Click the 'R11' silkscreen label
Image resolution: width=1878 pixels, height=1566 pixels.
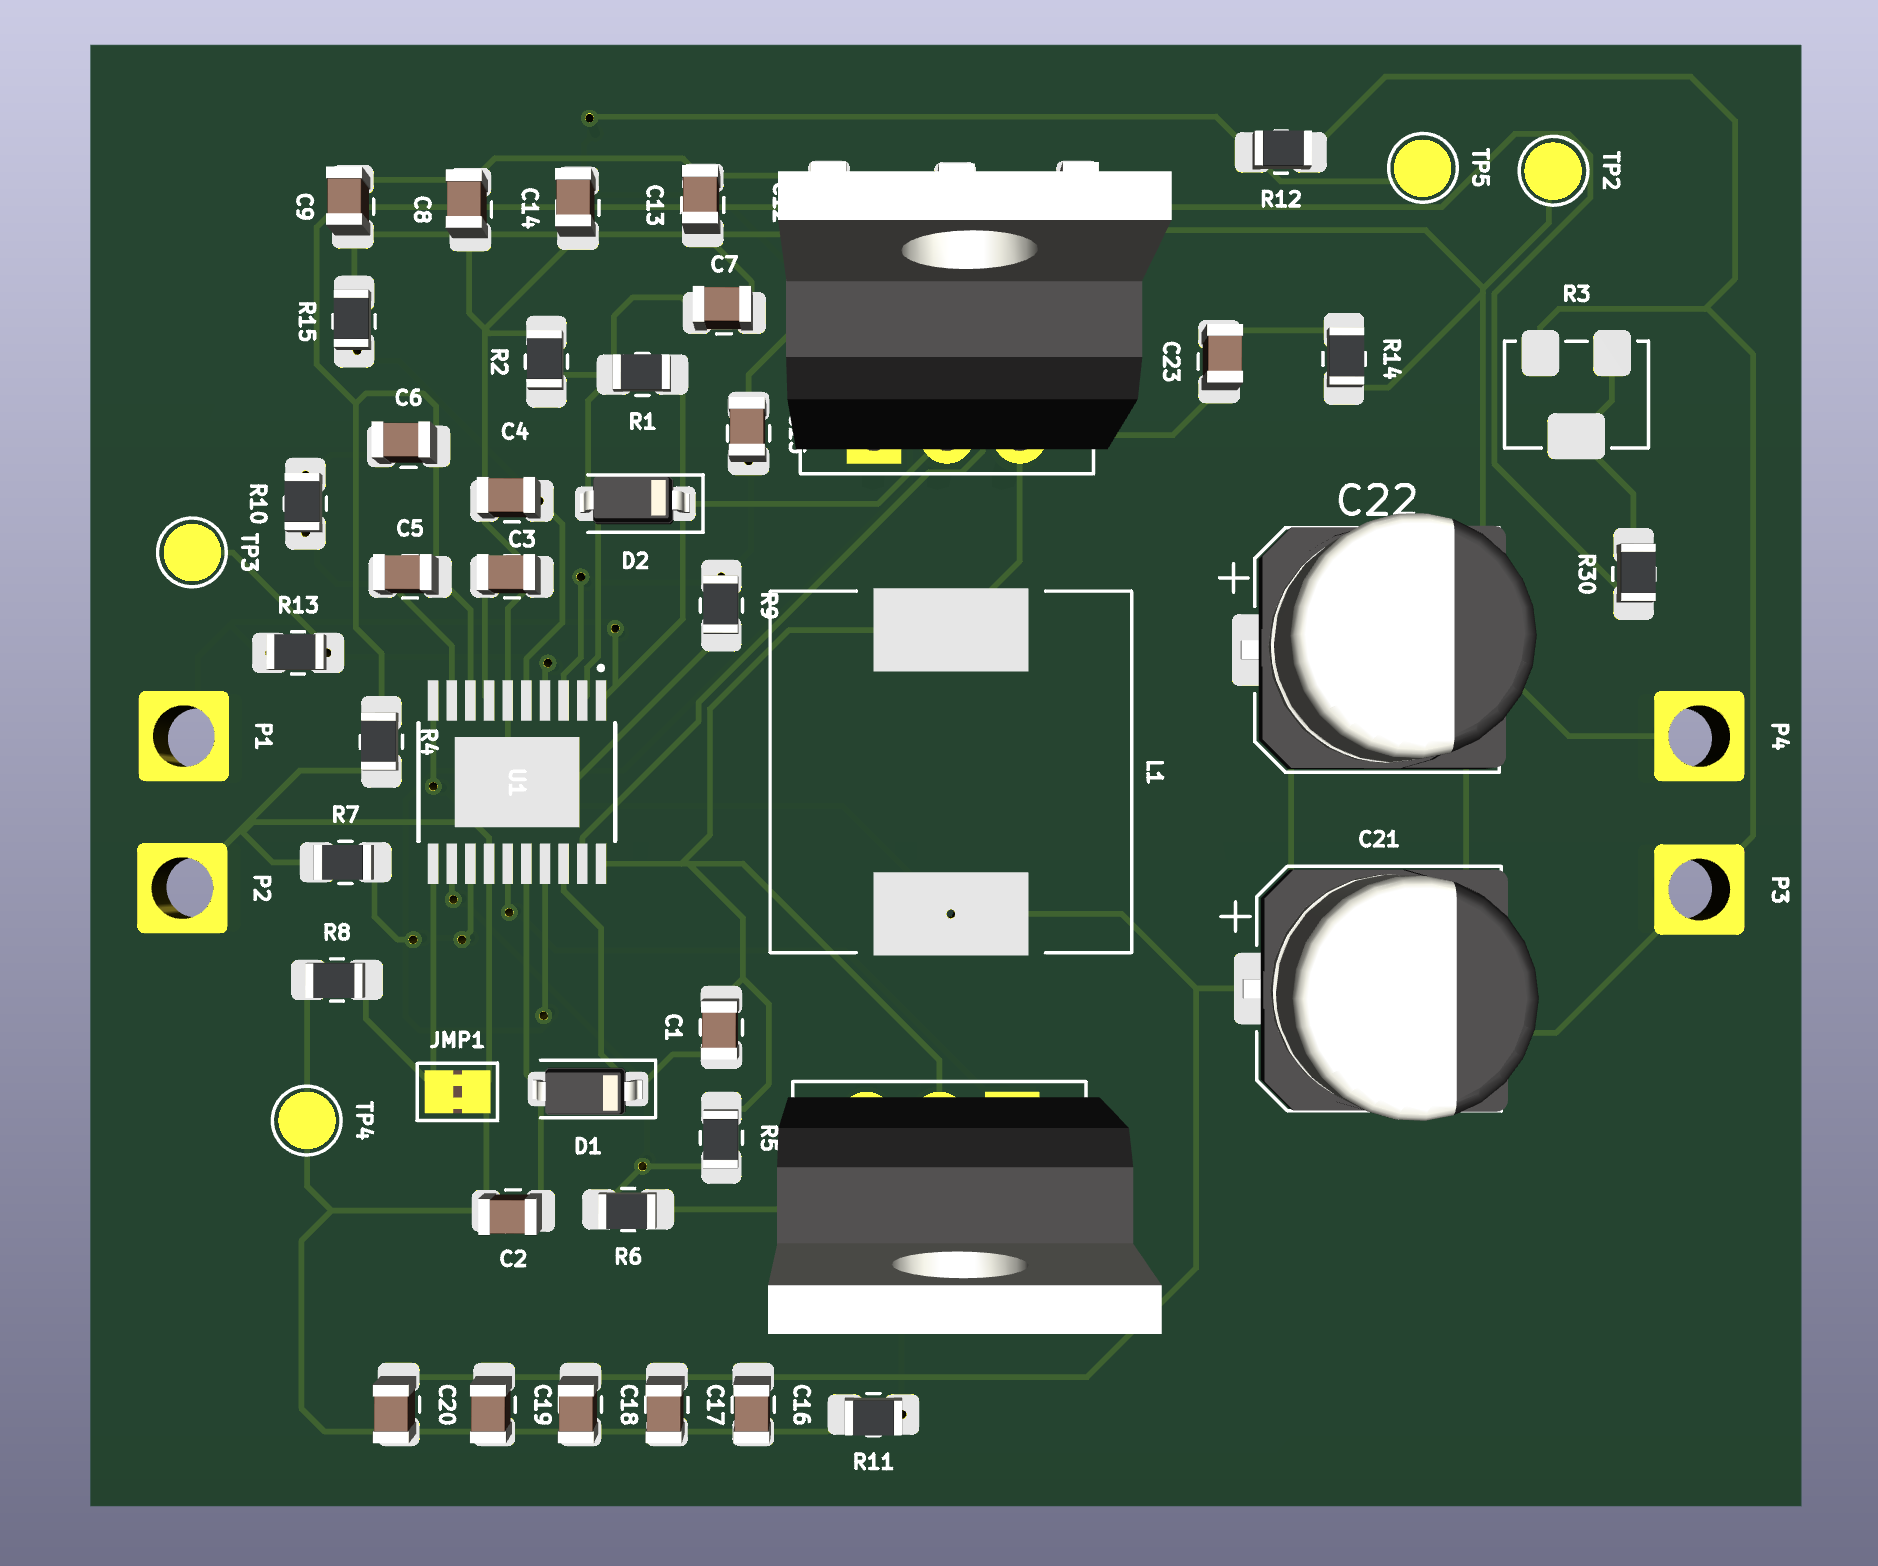coord(873,1462)
